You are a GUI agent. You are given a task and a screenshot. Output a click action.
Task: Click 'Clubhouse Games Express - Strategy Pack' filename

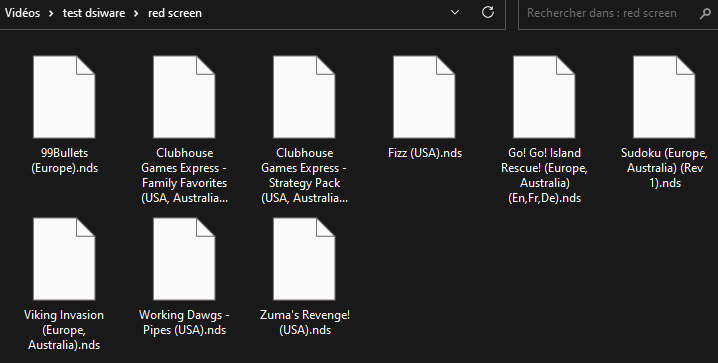coord(305,175)
